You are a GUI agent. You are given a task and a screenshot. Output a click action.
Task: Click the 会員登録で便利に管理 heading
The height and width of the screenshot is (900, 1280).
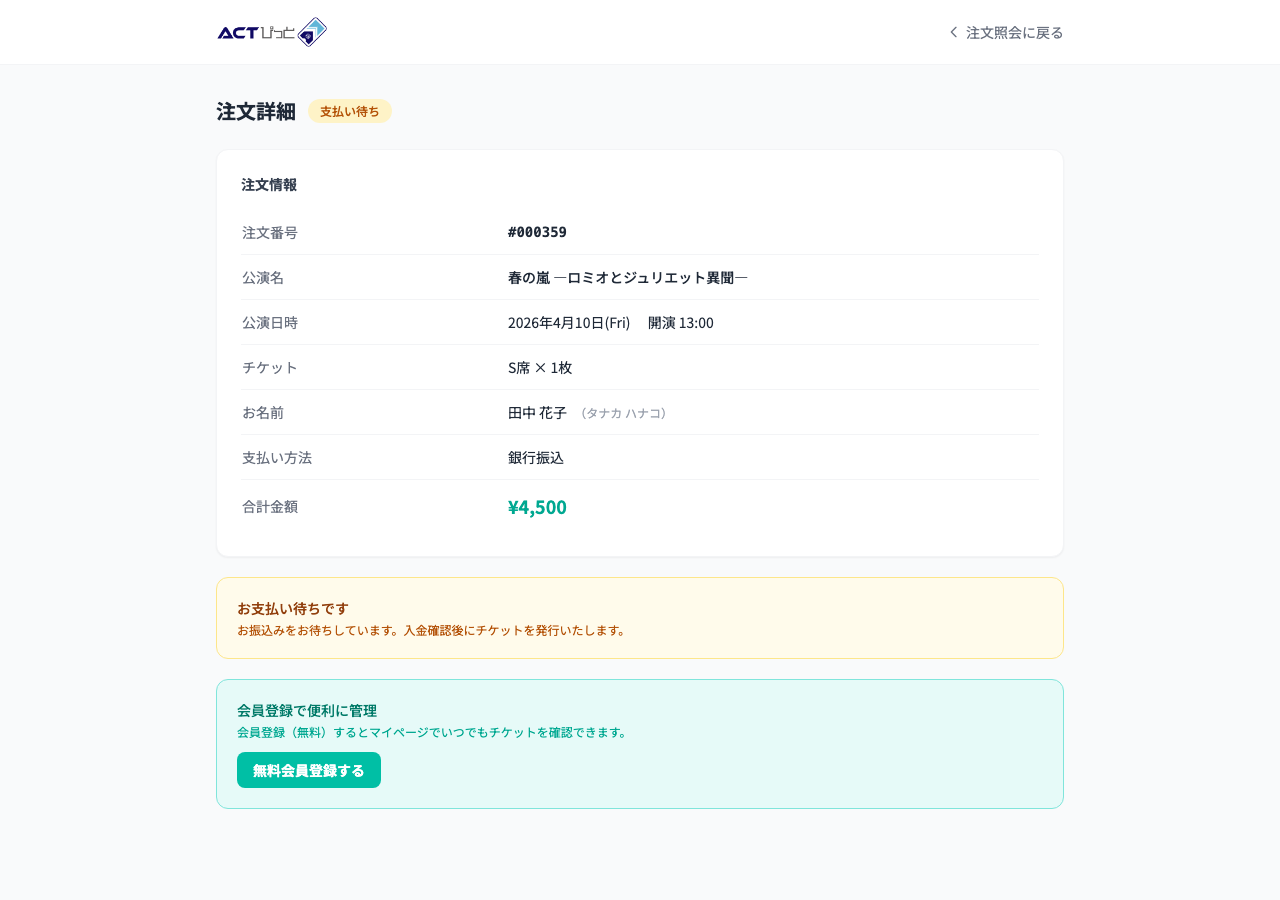[x=307, y=710]
